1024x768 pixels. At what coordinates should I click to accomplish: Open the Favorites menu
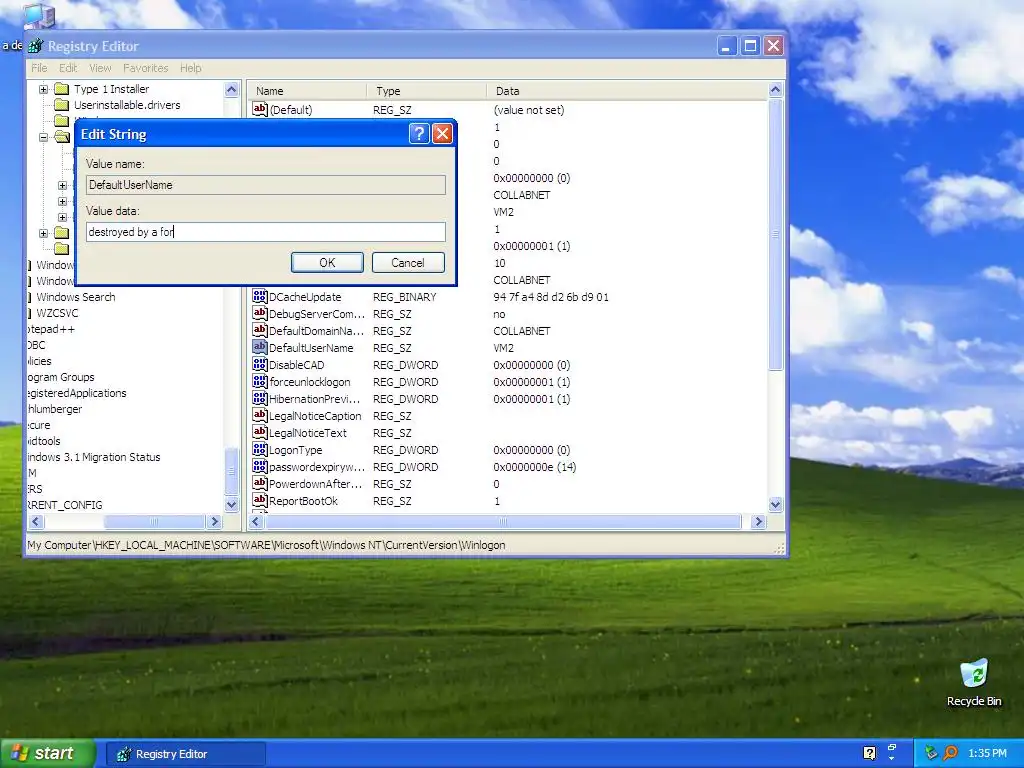146,68
